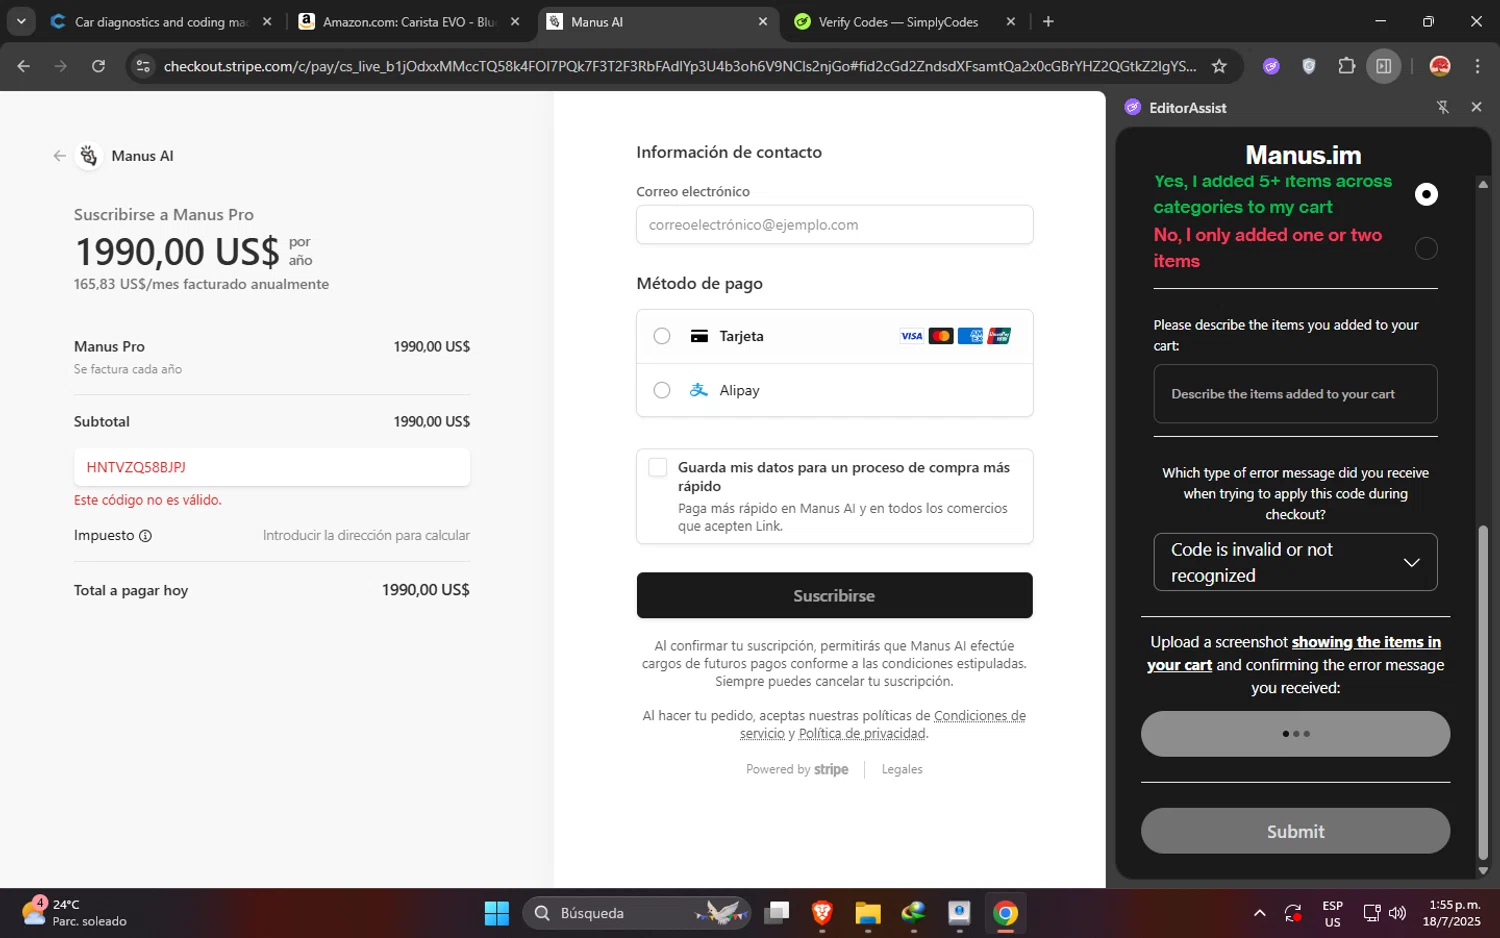Click the Suscribirse button
This screenshot has width=1500, height=938.
click(x=834, y=595)
